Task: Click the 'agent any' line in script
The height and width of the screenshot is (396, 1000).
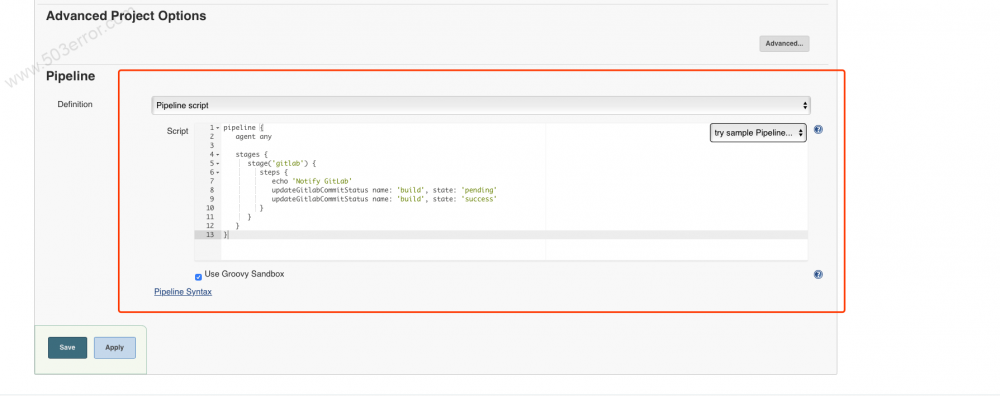Action: click(254, 136)
